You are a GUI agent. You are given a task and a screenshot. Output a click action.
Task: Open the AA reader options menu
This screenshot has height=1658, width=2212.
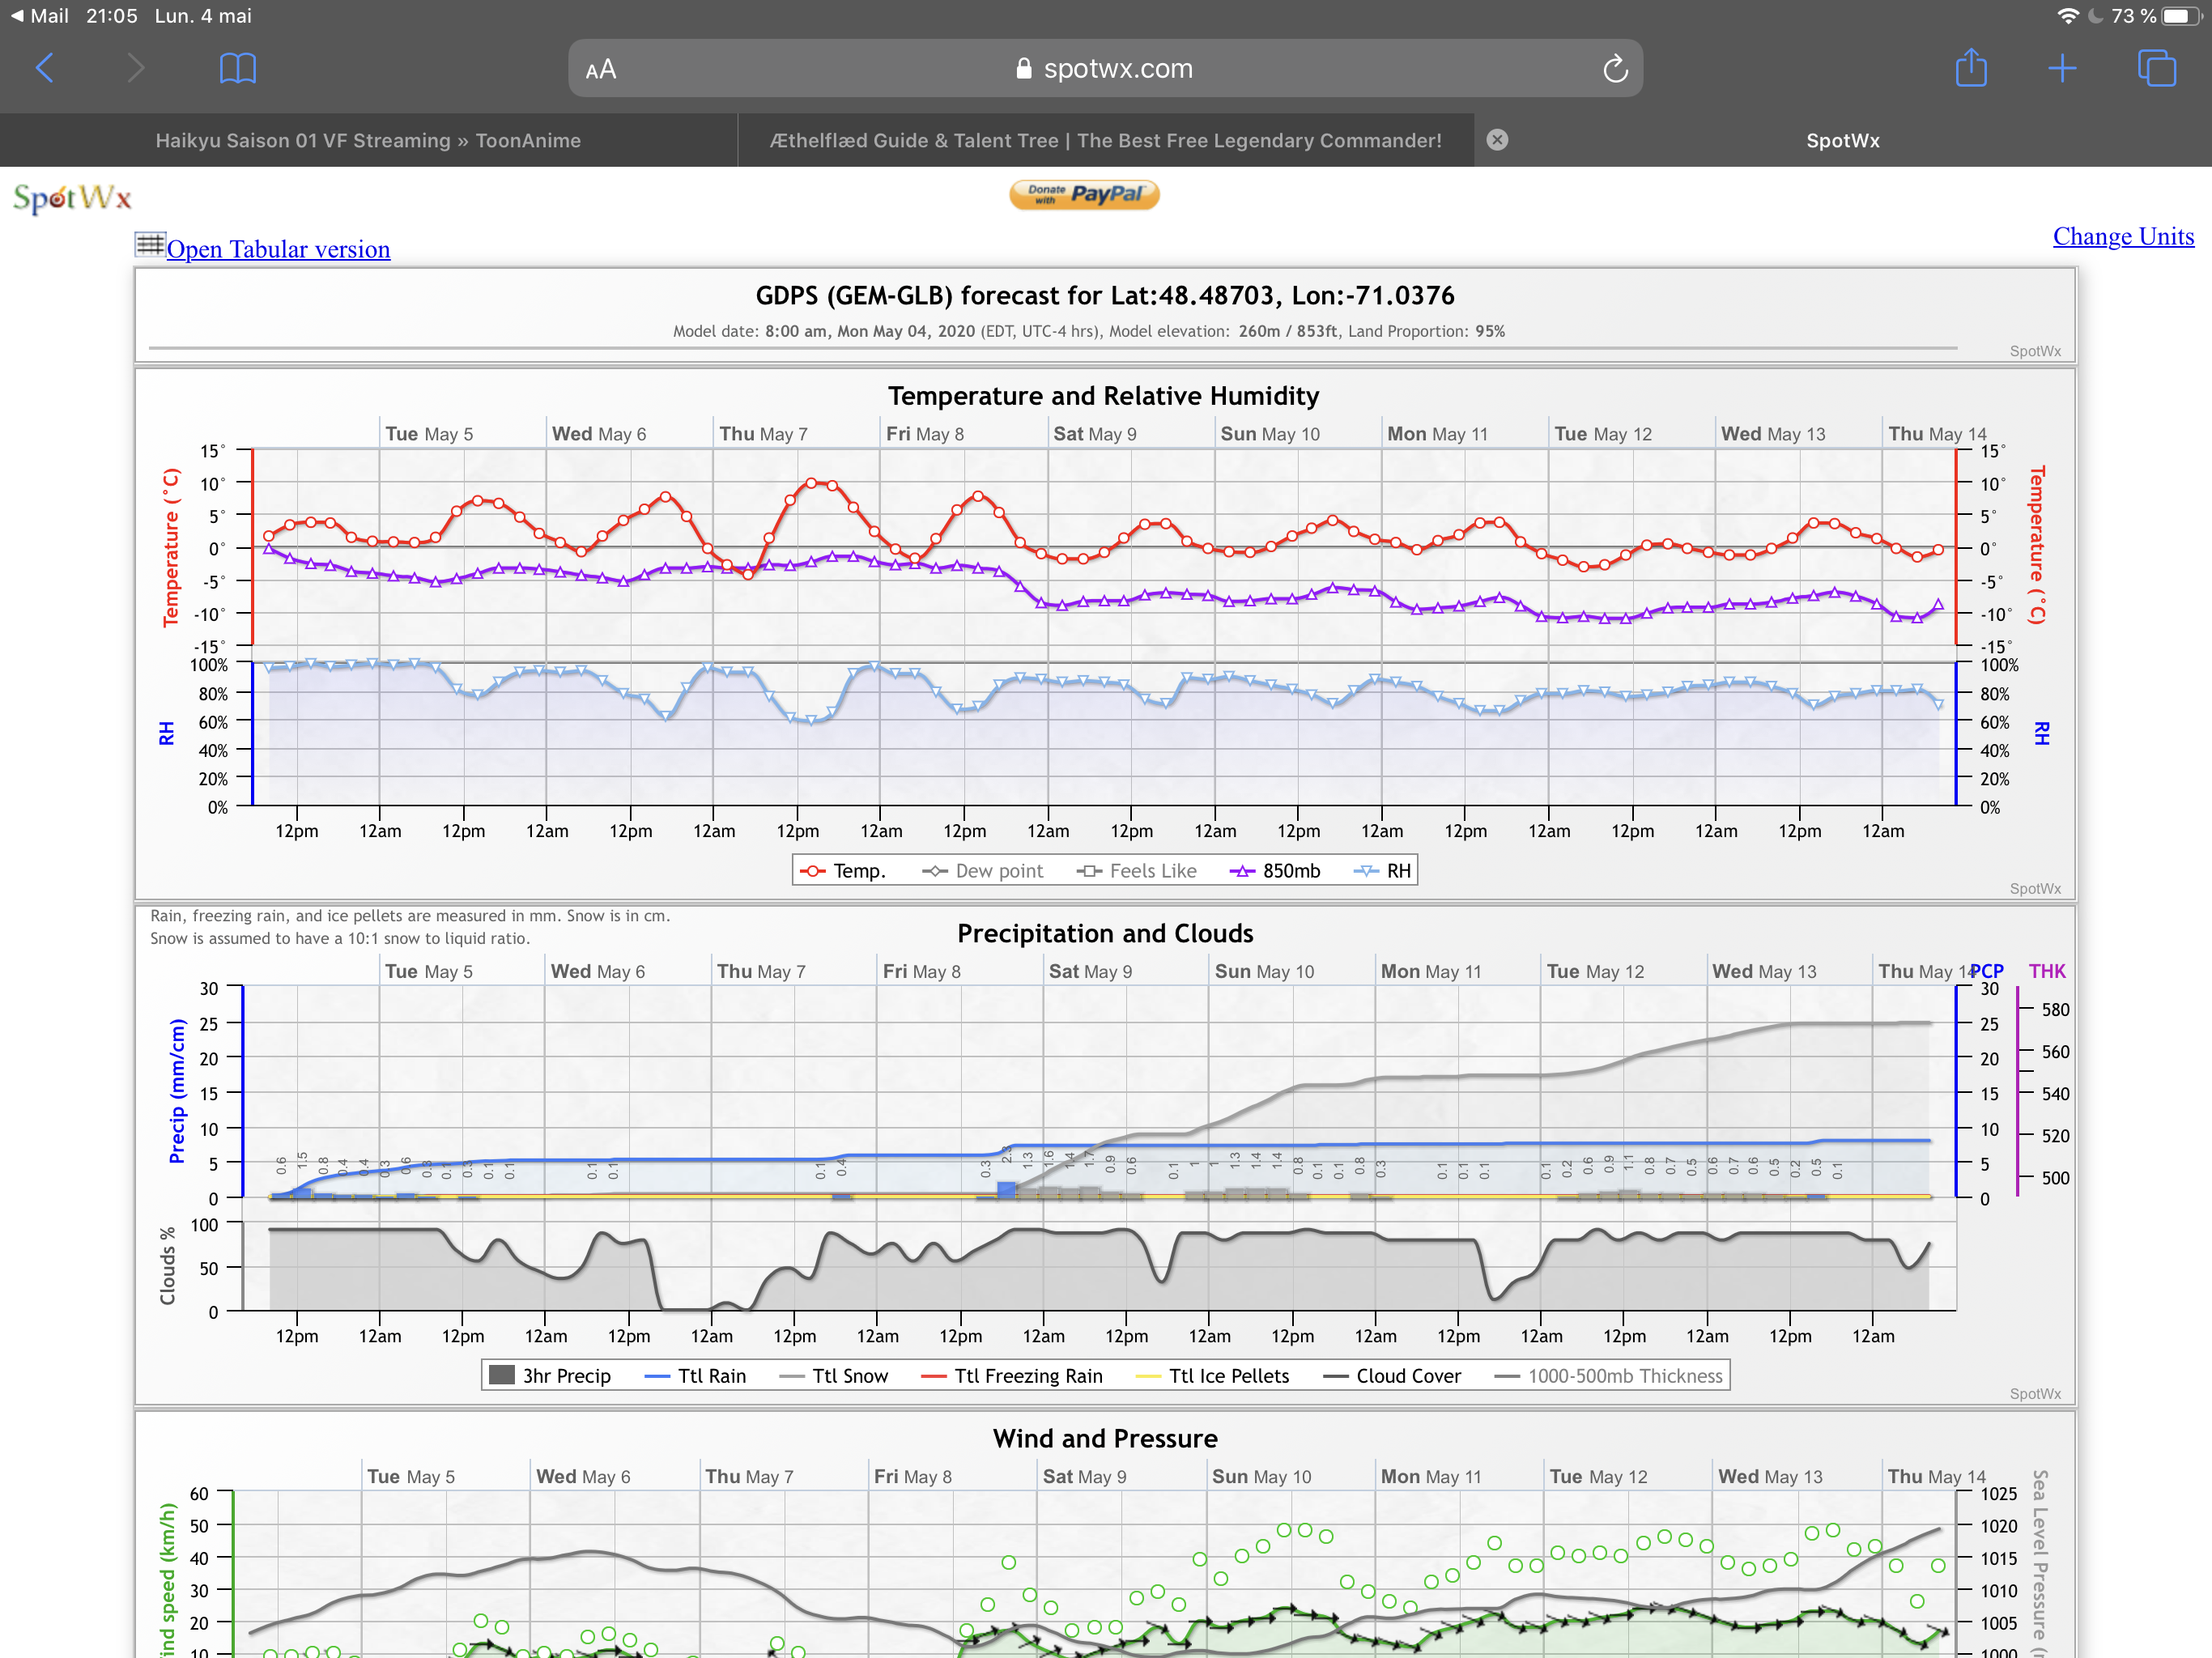(x=600, y=69)
